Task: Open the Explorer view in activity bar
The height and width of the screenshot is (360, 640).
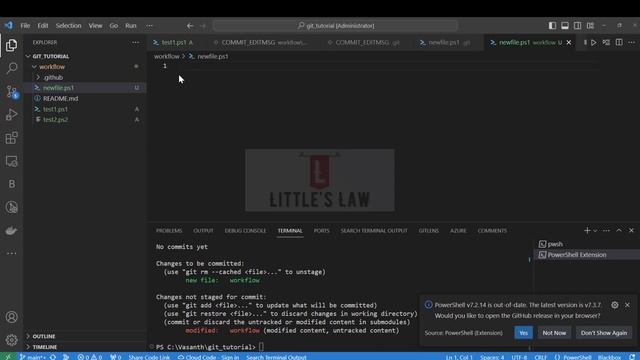Action: tap(11, 45)
